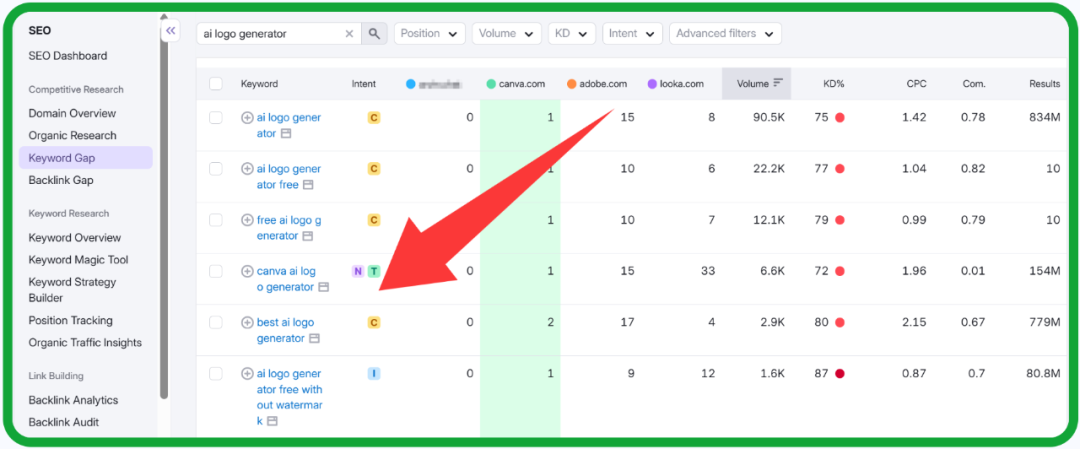The image size is (1080, 449).
Task: Click plus icon beside 'best ai logo generator'
Action: [x=247, y=323]
